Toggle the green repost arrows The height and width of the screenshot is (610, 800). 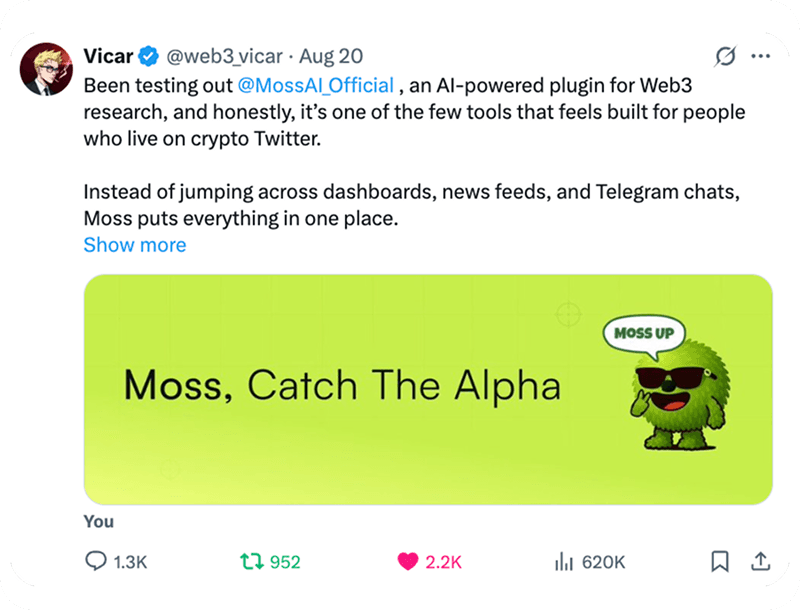tap(251, 562)
